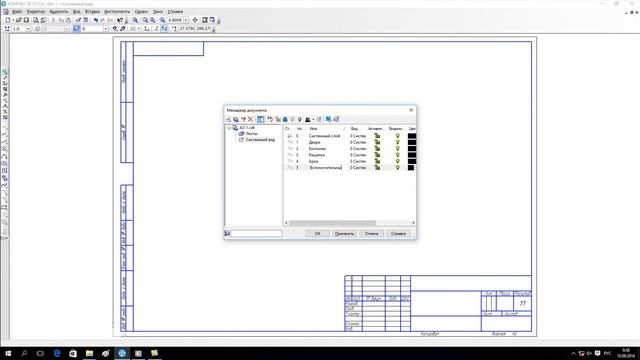Open the Файл menu

pyautogui.click(x=17, y=12)
